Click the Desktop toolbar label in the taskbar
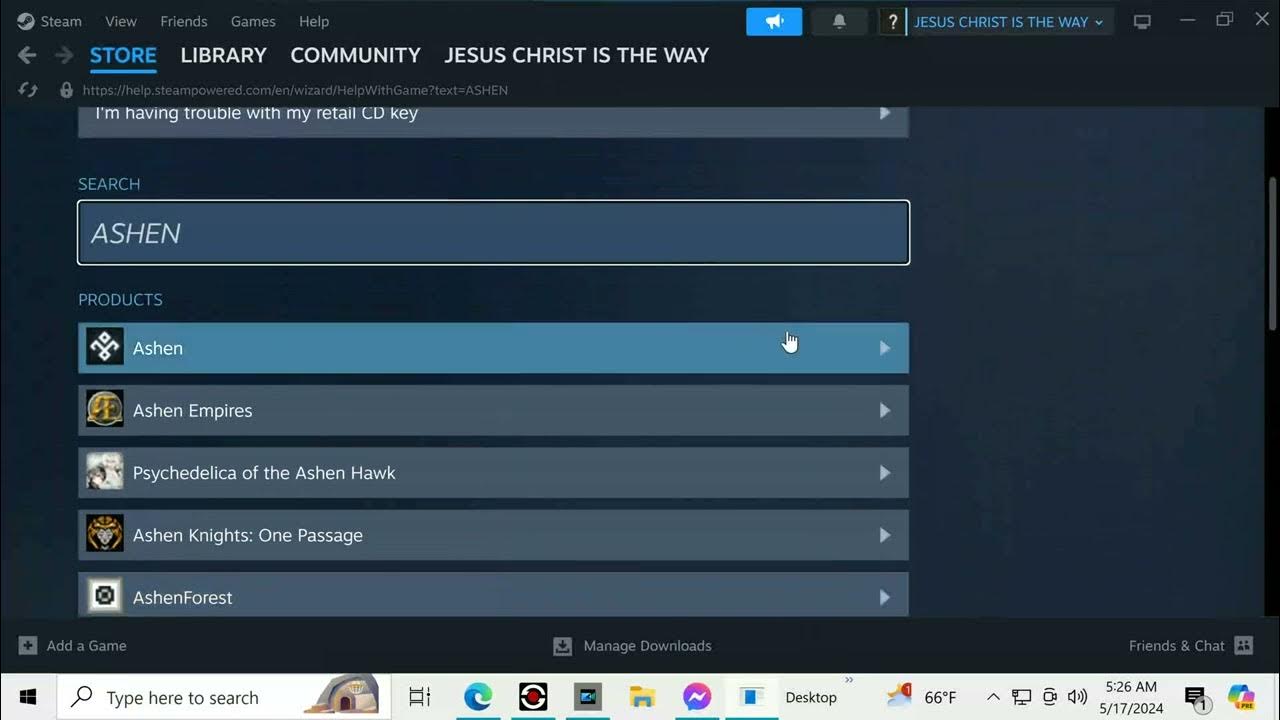 (x=811, y=698)
